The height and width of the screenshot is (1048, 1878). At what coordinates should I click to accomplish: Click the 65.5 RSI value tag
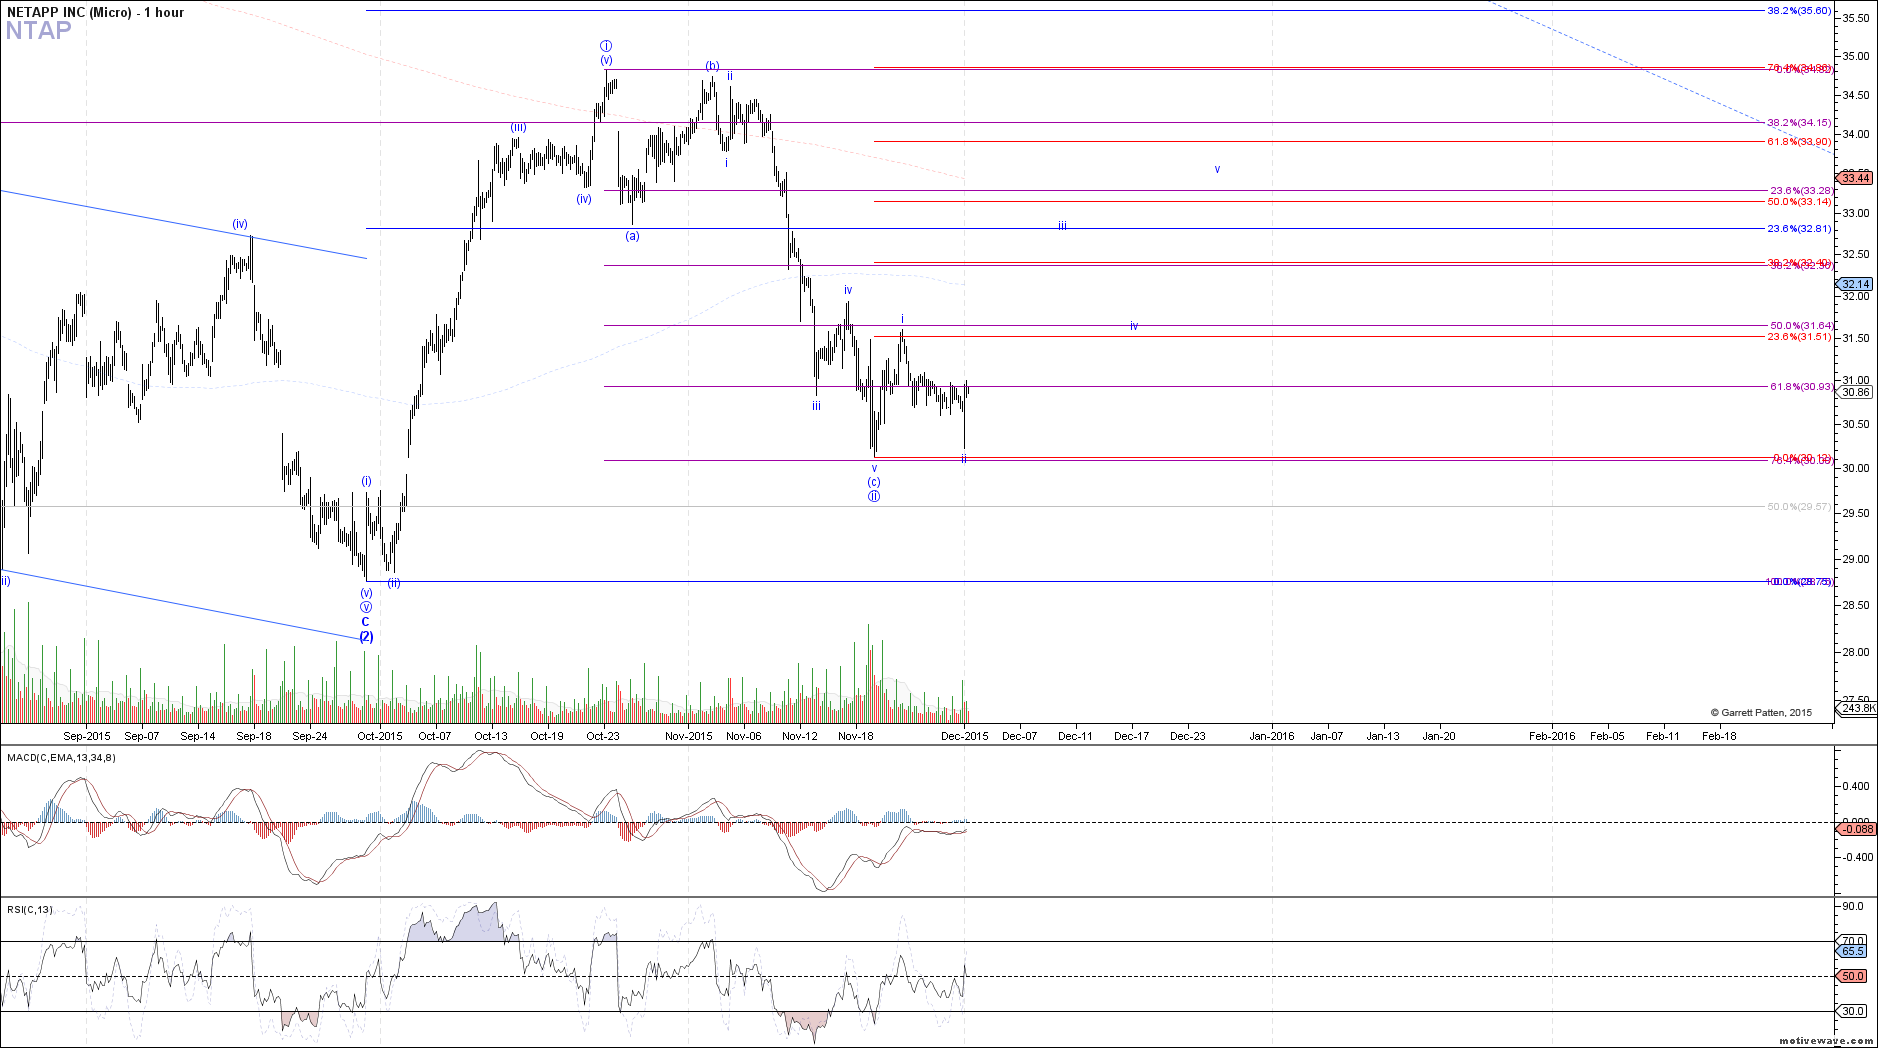pos(1853,951)
